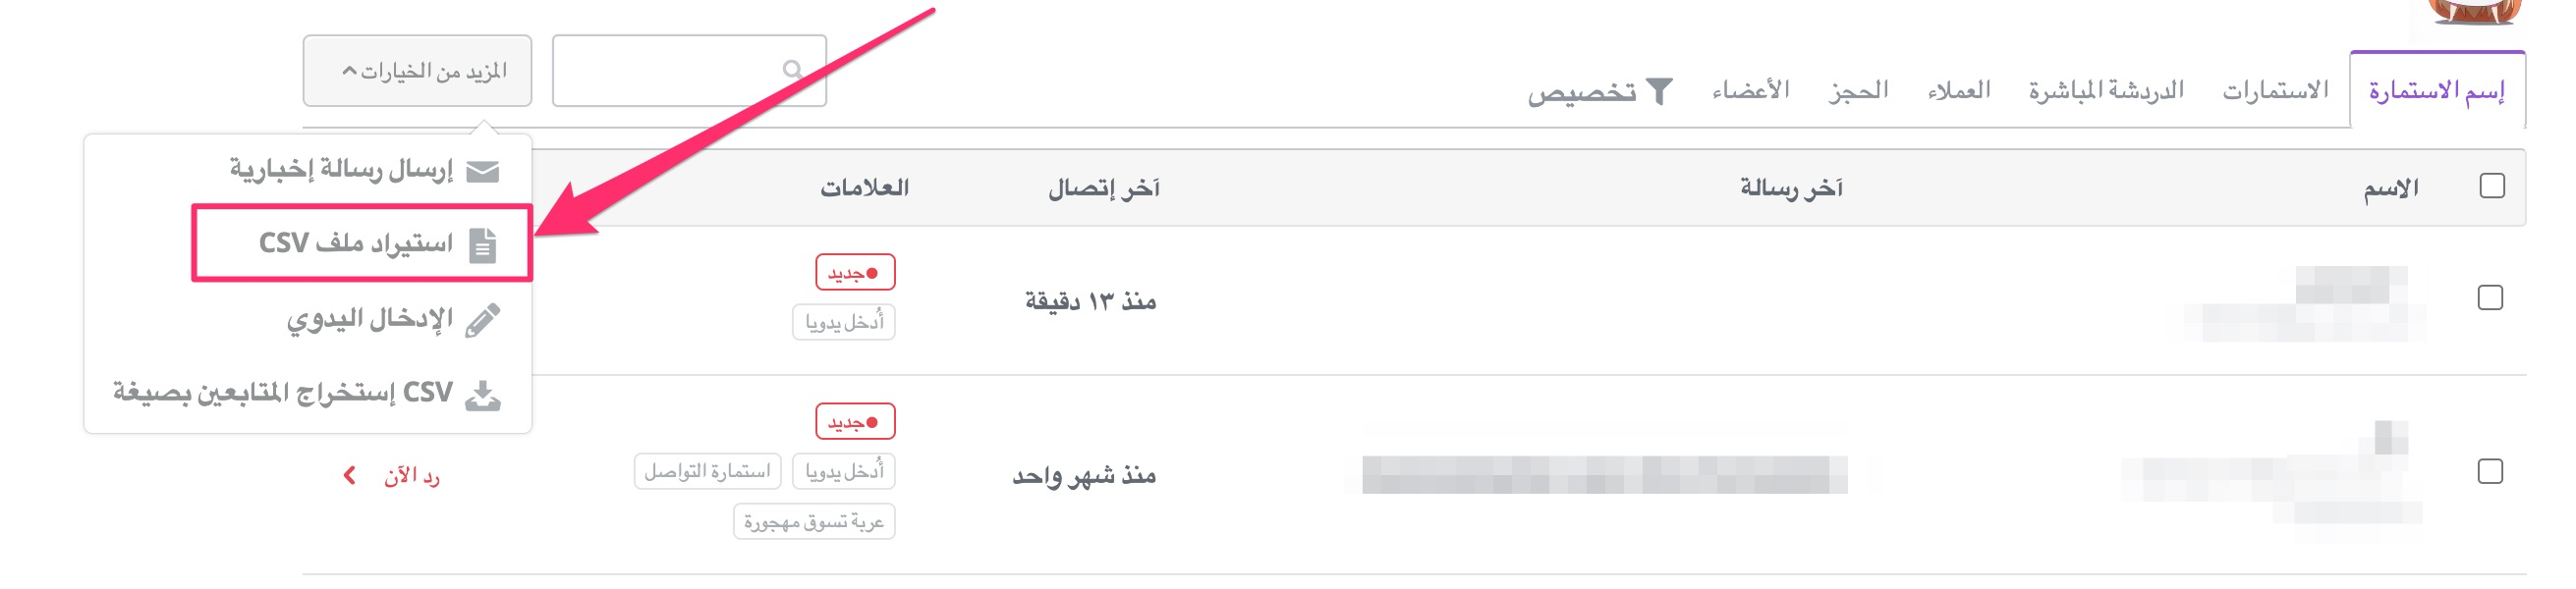The image size is (2576, 589).
Task: Check the second contact row checkbox
Action: pyautogui.click(x=2490, y=471)
